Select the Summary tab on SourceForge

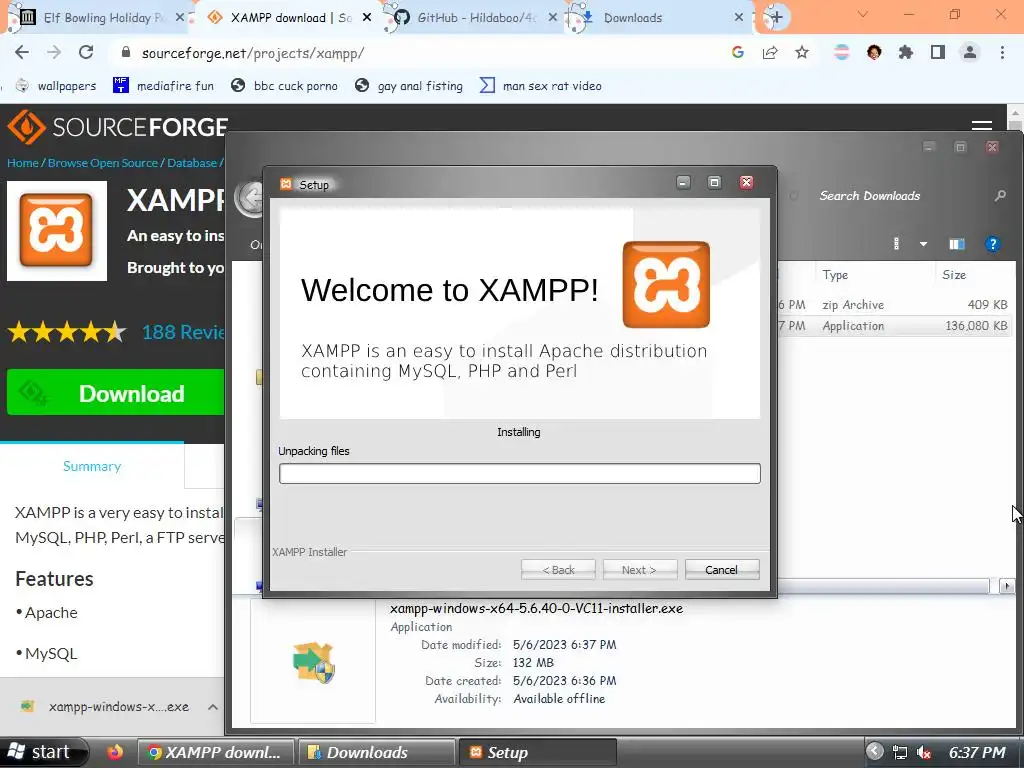coord(92,466)
